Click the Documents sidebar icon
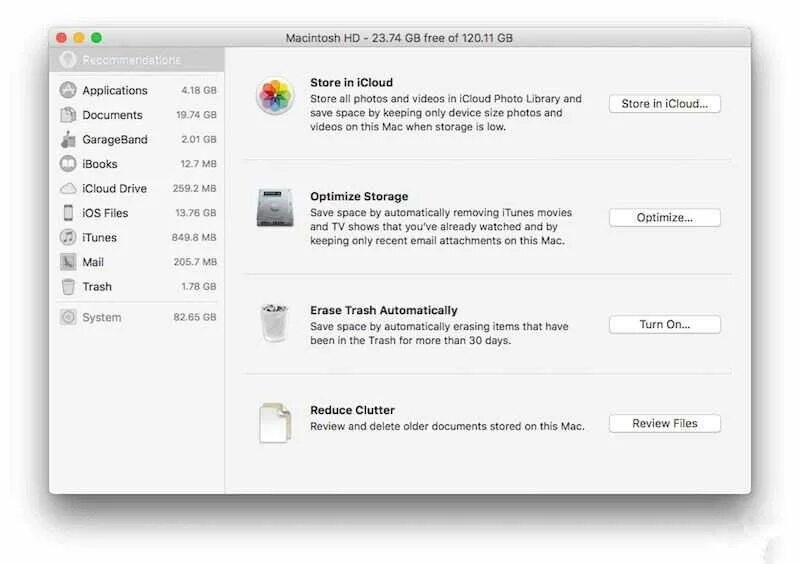This screenshot has height=564, width=800. (x=68, y=115)
